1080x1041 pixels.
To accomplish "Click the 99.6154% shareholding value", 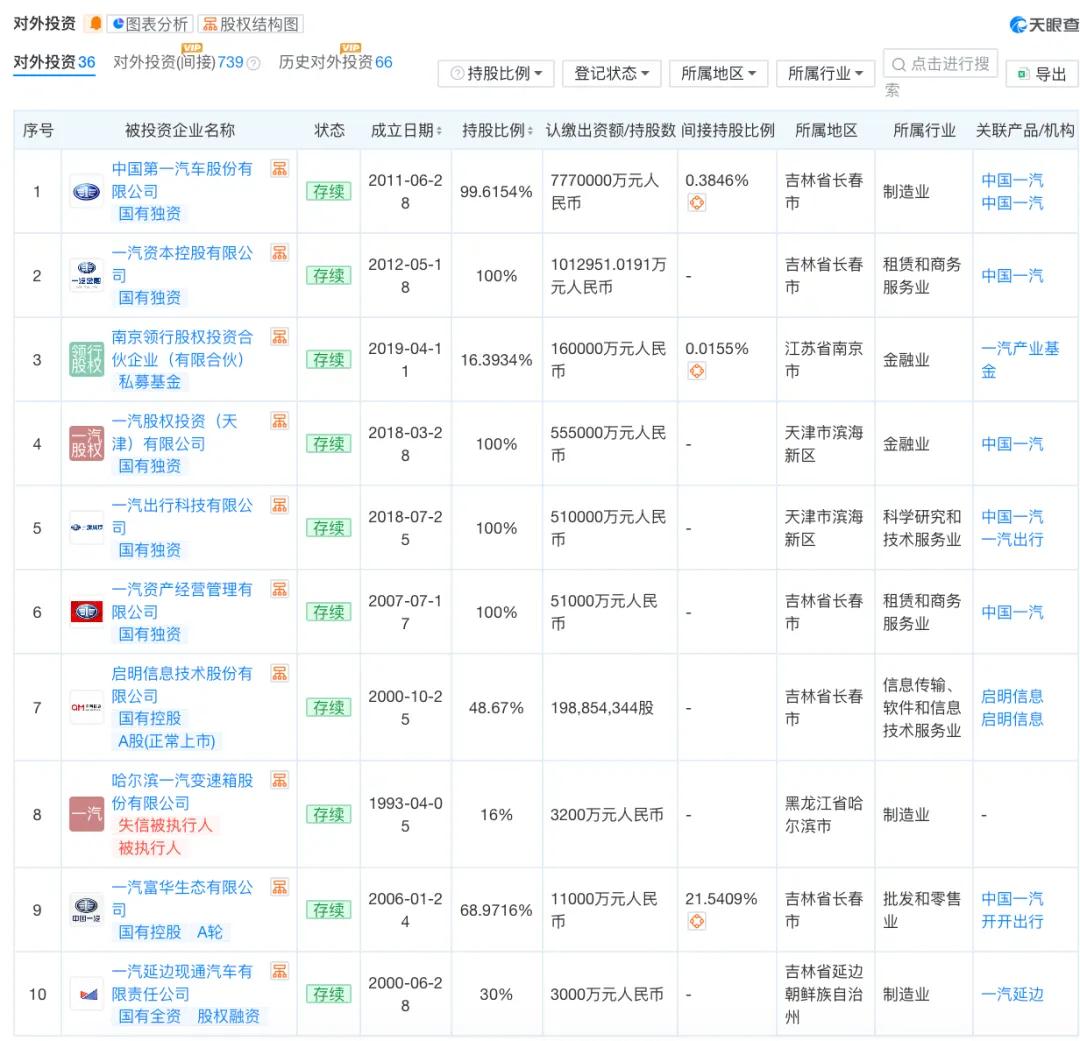I will click(x=496, y=192).
